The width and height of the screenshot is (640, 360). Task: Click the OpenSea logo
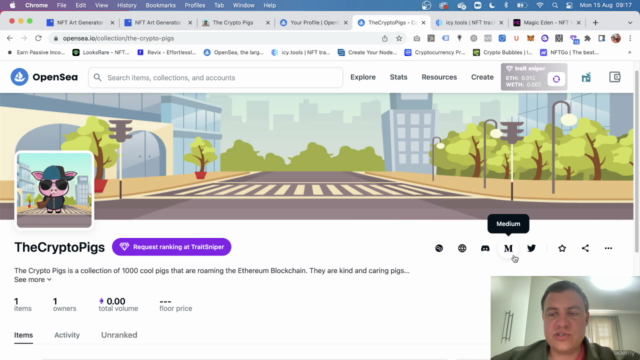pyautogui.click(x=44, y=77)
